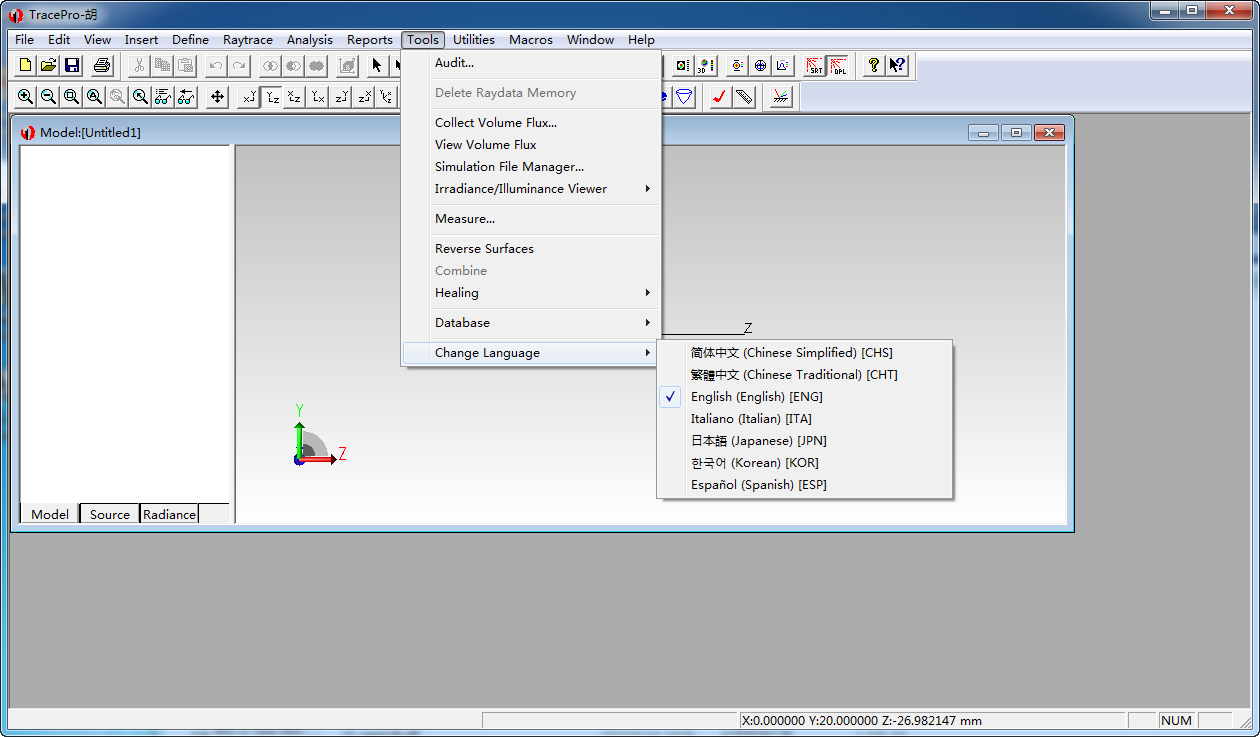The height and width of the screenshot is (737, 1260).
Task: Switch to the isometric axes view
Action: coord(386,97)
